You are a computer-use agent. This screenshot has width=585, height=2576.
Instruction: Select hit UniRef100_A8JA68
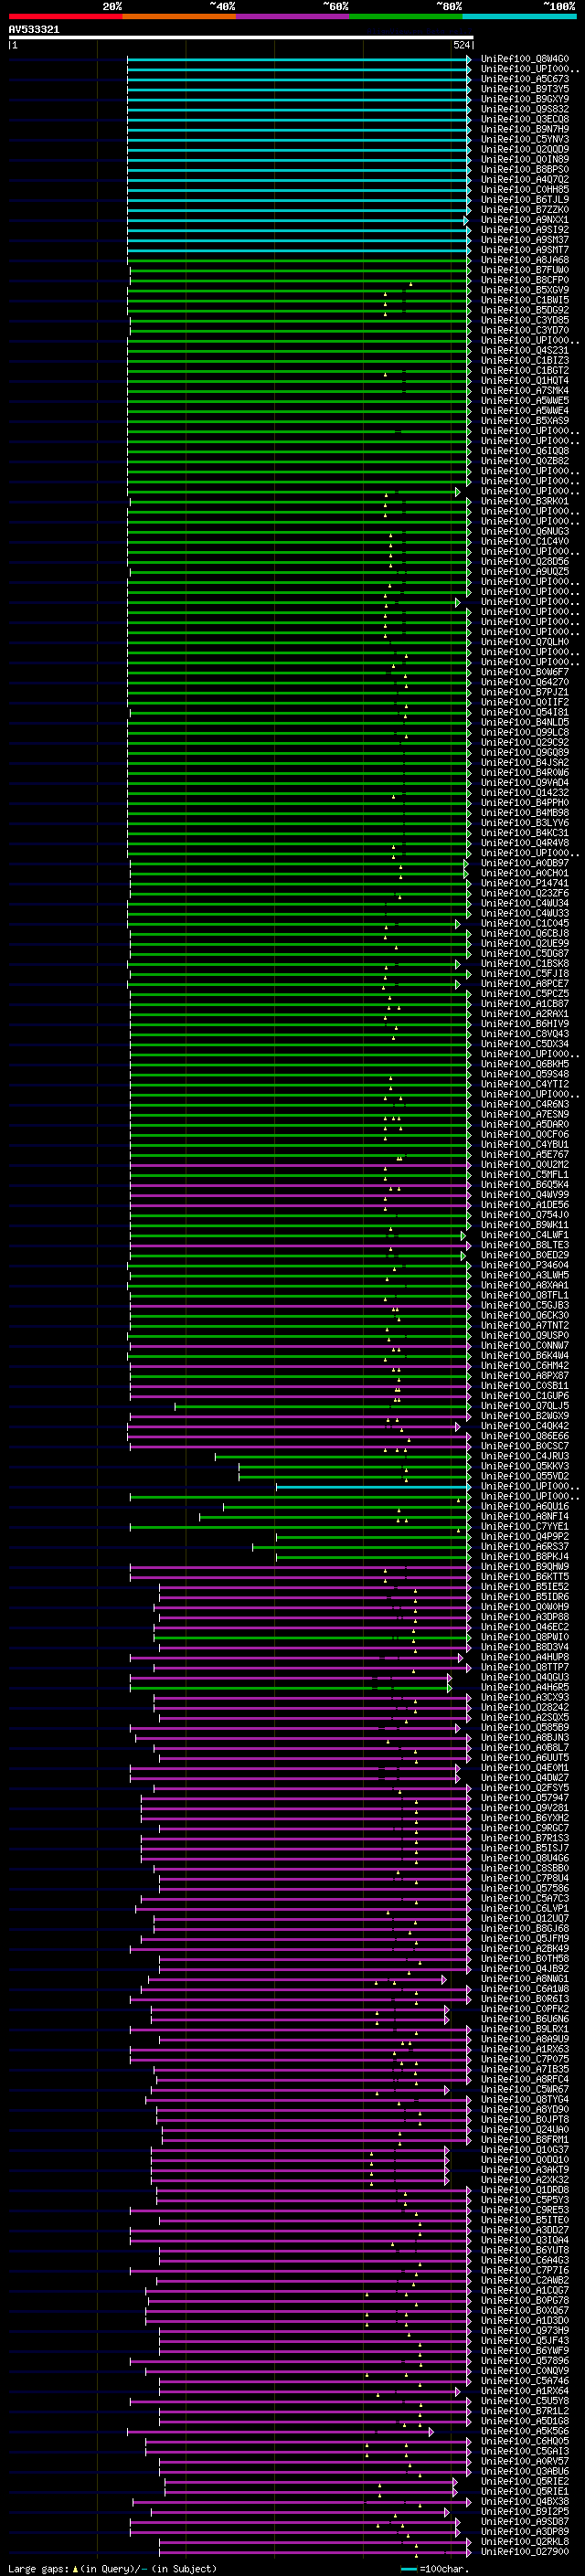pos(524,260)
